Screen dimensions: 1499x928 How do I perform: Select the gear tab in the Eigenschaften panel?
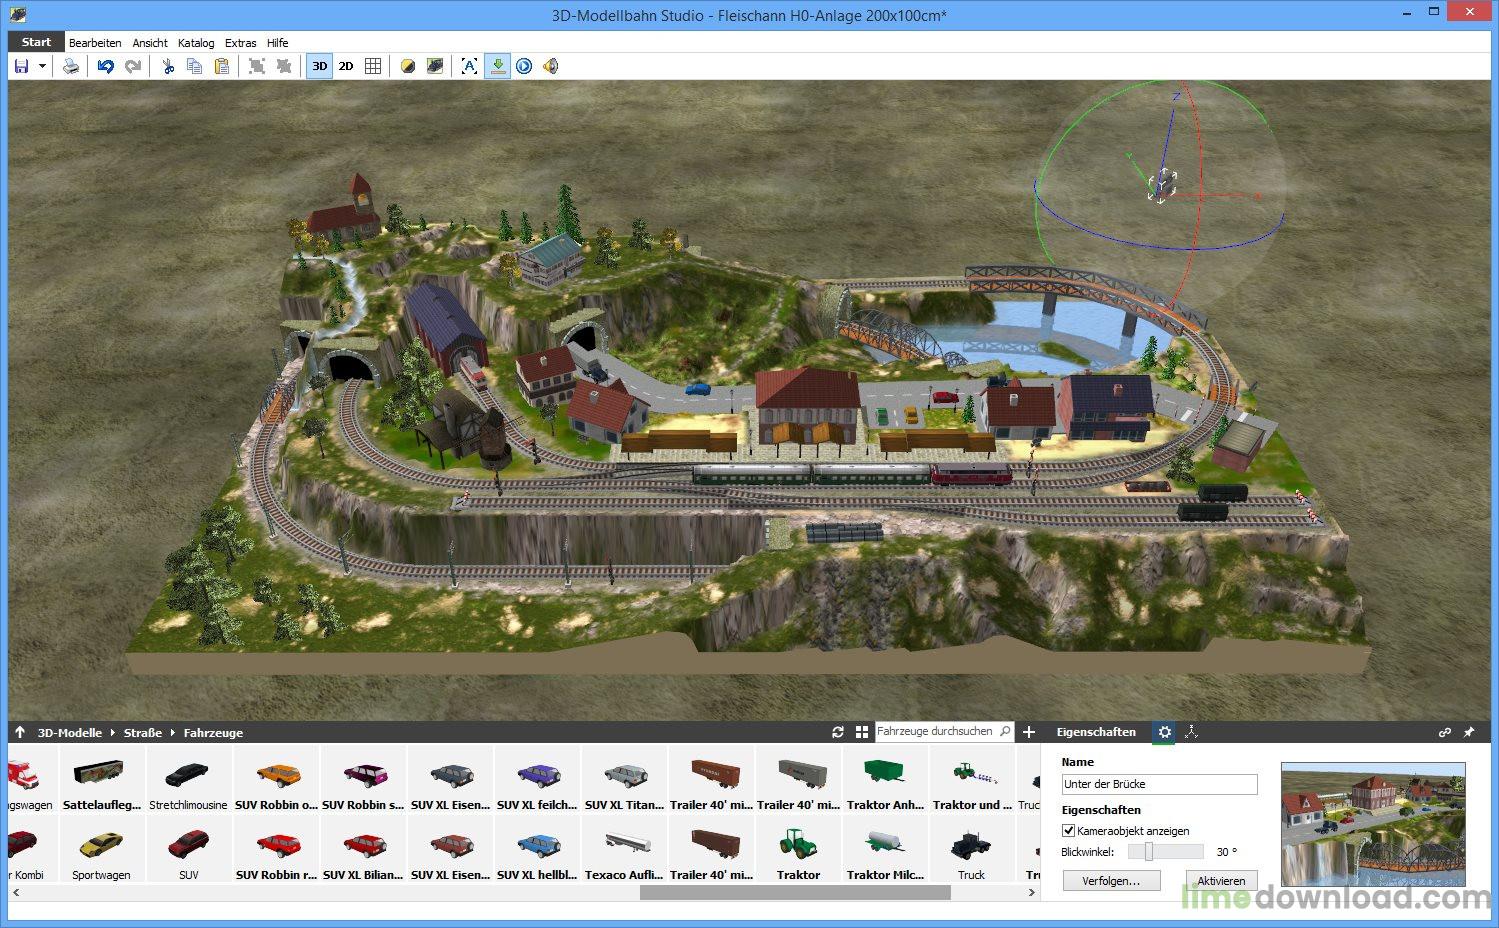coord(1164,732)
